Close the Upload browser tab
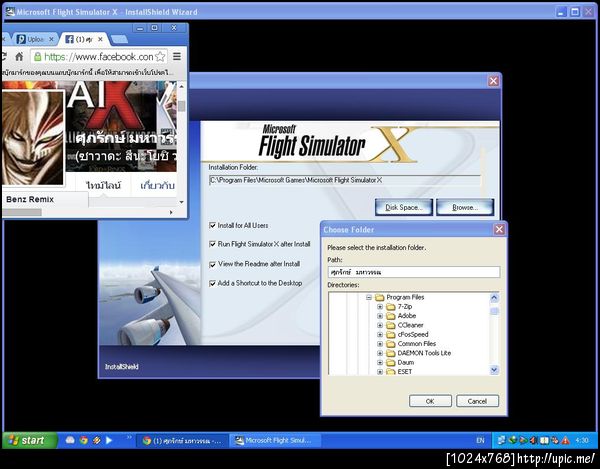This screenshot has width=600, height=469. pos(51,39)
